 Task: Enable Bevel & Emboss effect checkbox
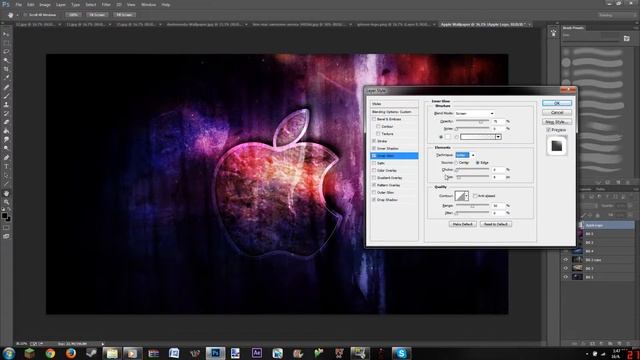click(373, 119)
